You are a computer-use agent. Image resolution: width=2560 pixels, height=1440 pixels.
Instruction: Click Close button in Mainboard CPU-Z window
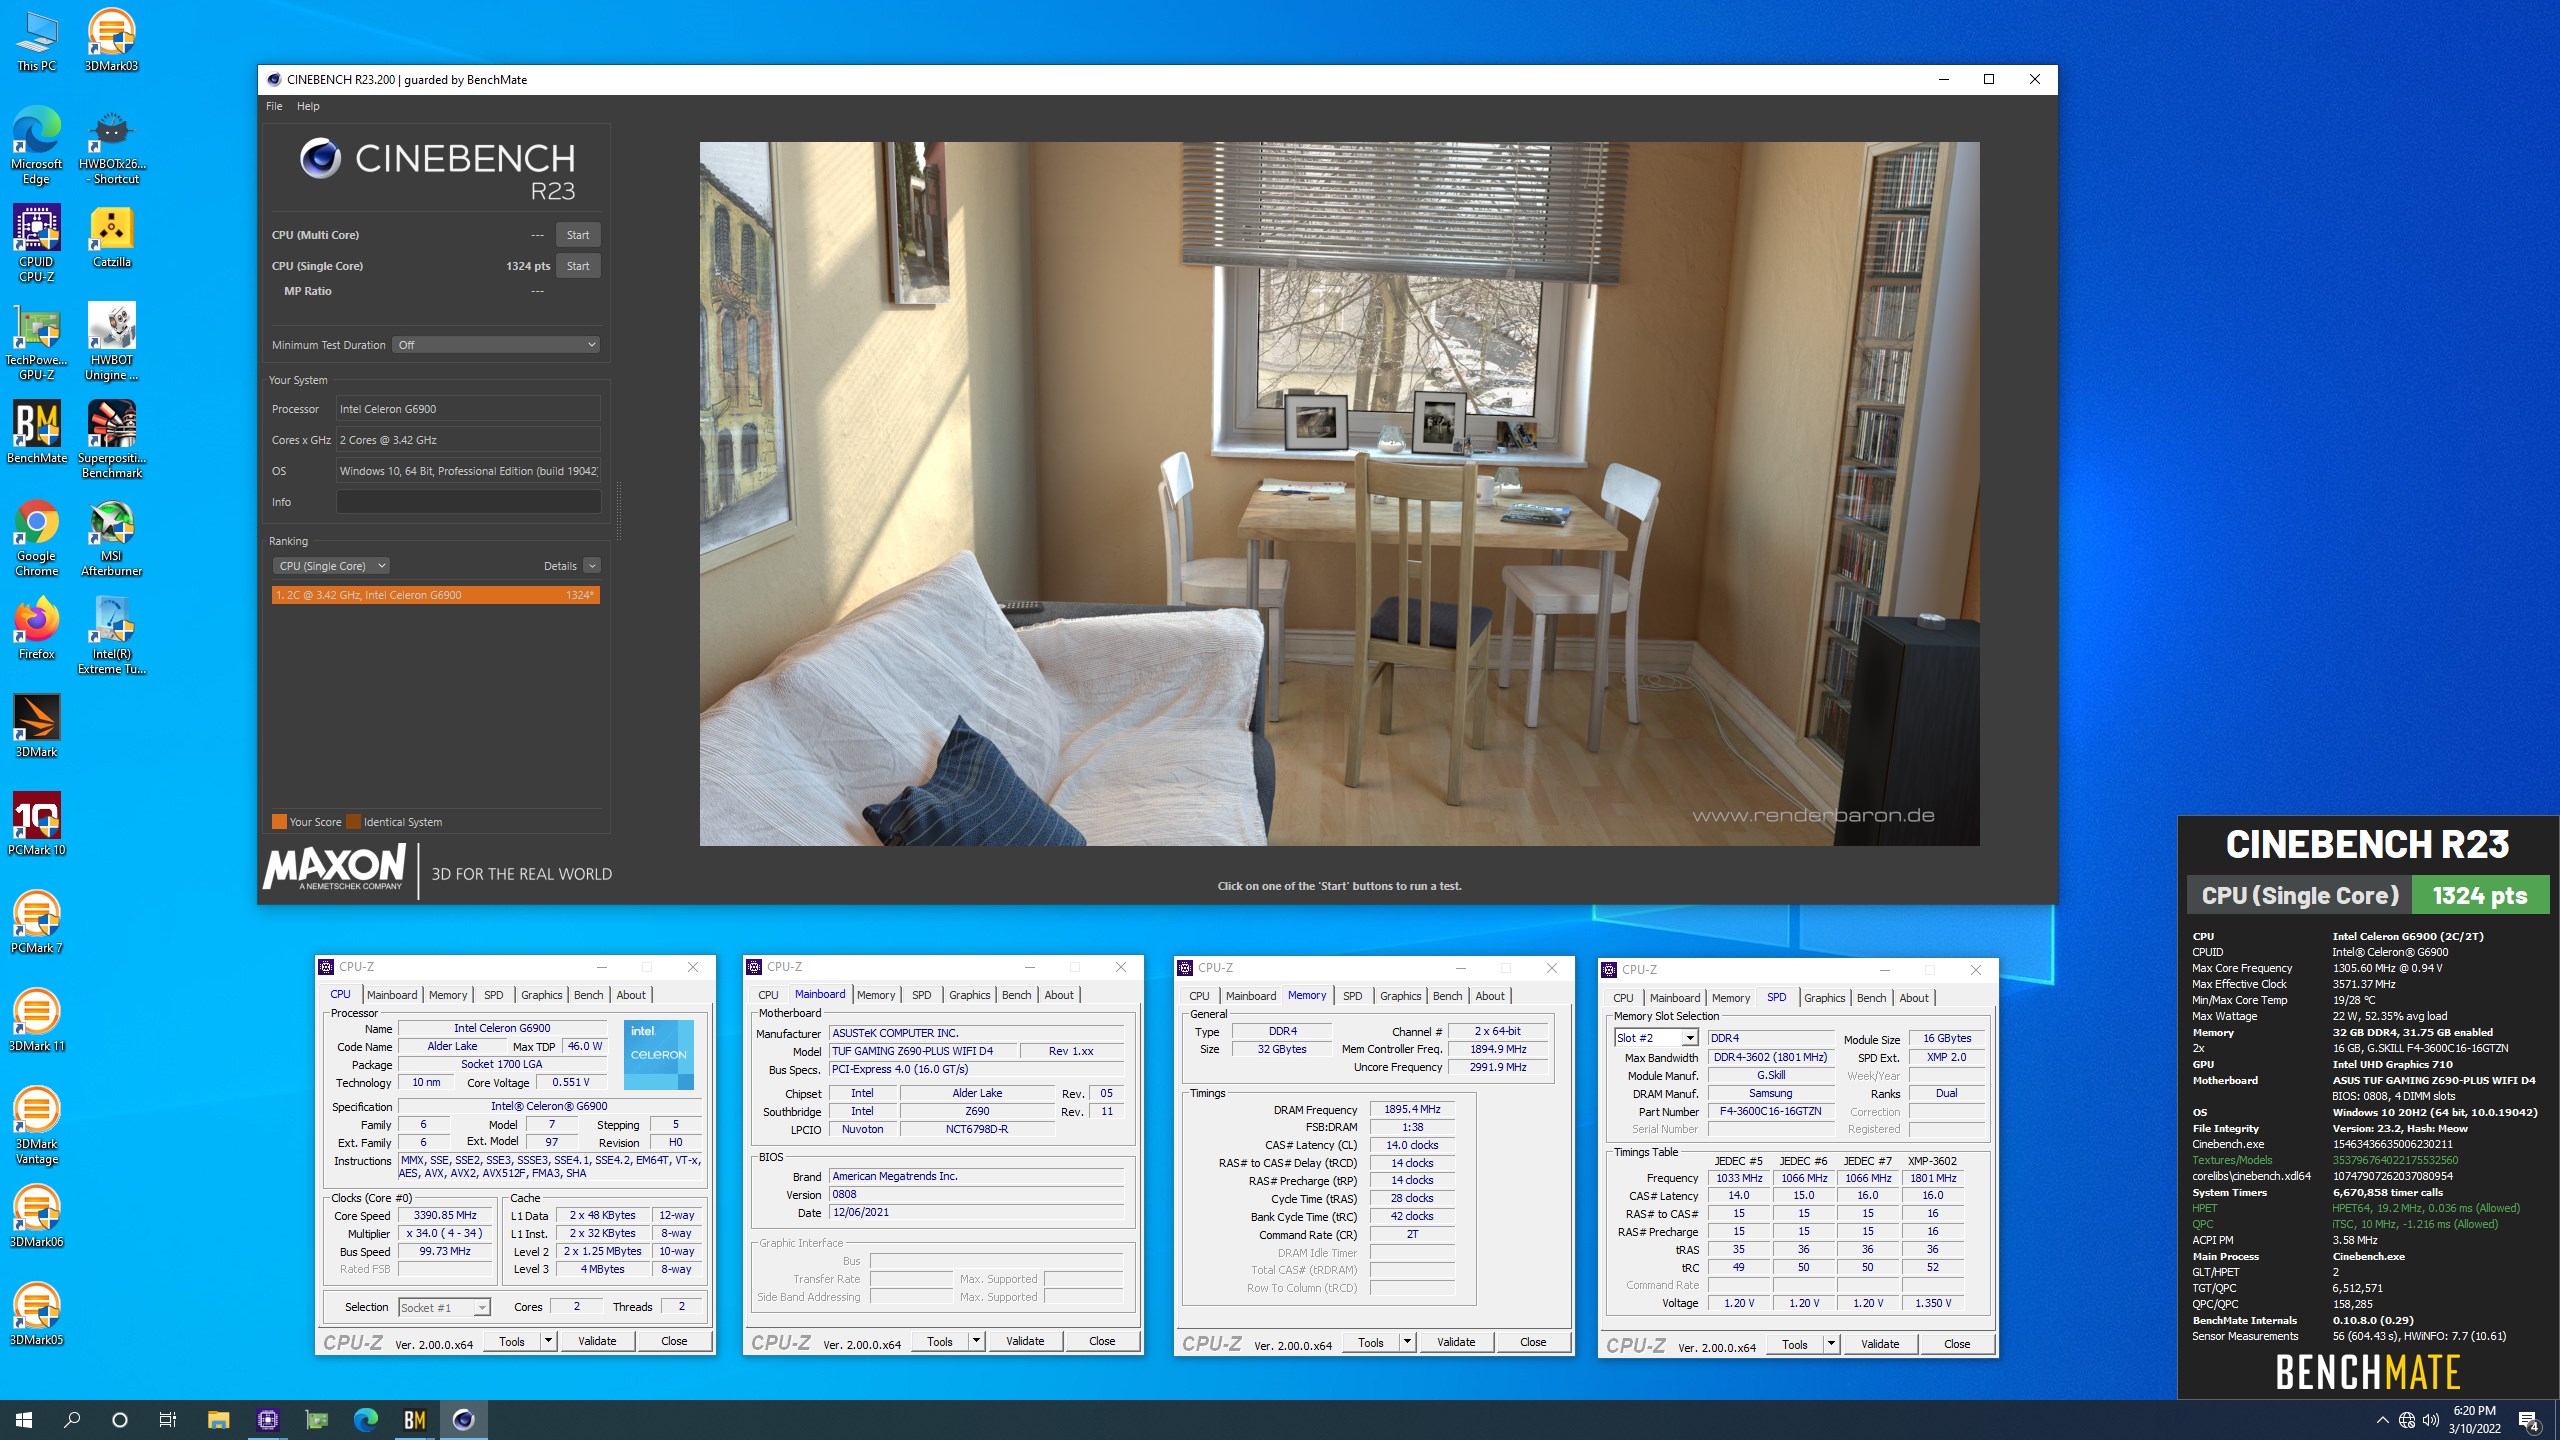point(1102,1341)
